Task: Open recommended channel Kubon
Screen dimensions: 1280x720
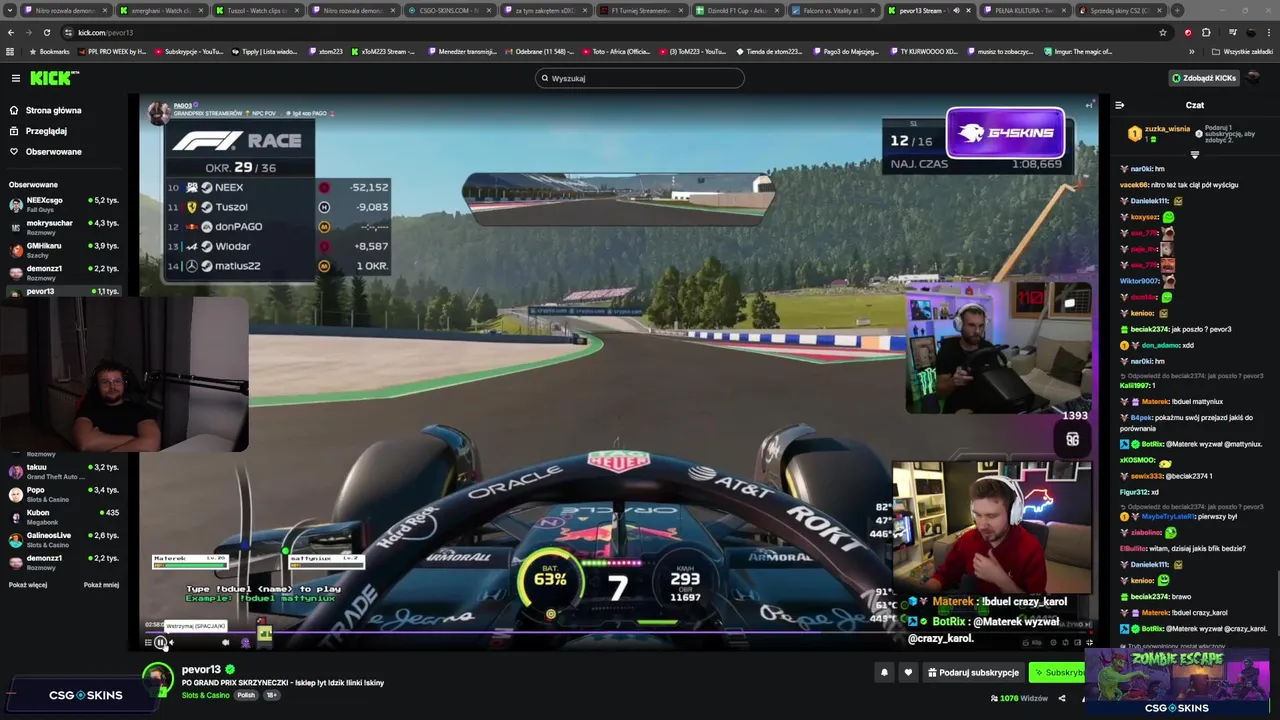Action: coord(64,516)
